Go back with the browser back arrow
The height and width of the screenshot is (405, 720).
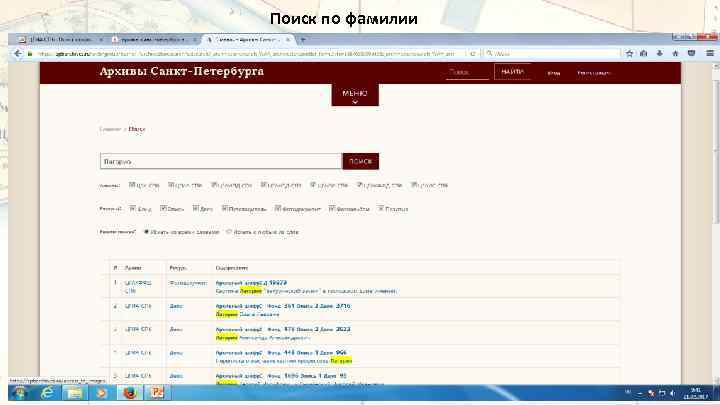click(x=18, y=54)
